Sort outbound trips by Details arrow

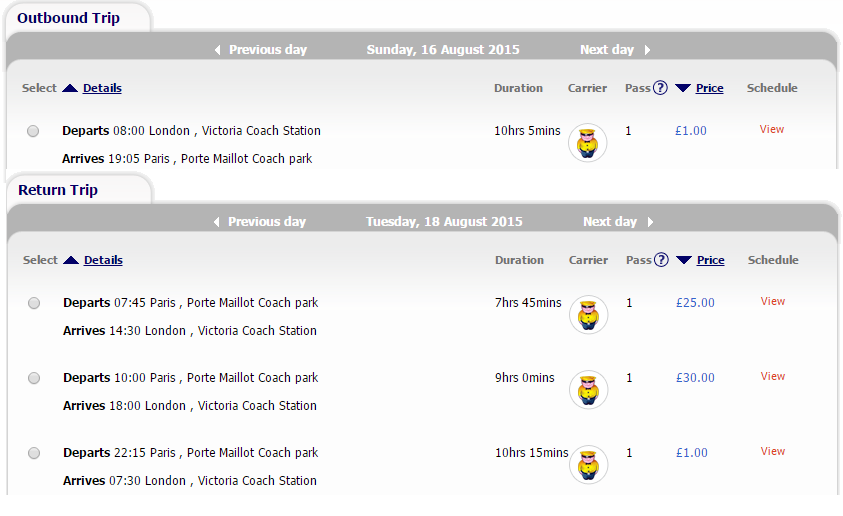click(x=70, y=88)
